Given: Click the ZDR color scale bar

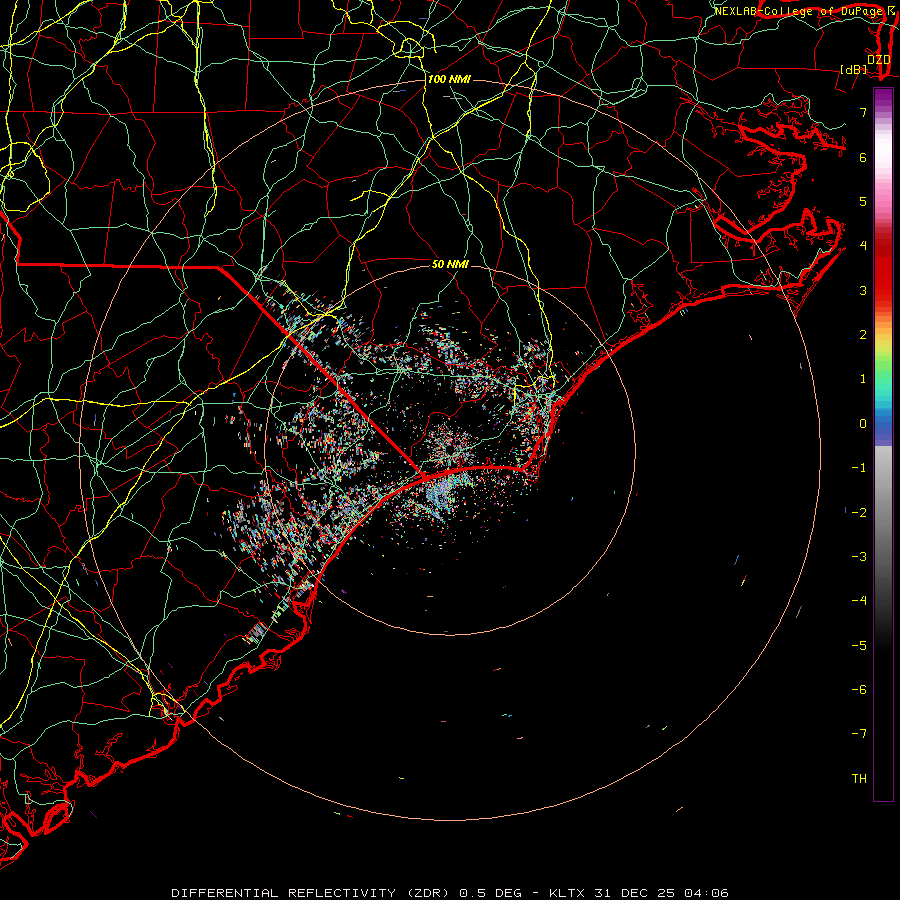Looking at the screenshot, I should tap(883, 444).
